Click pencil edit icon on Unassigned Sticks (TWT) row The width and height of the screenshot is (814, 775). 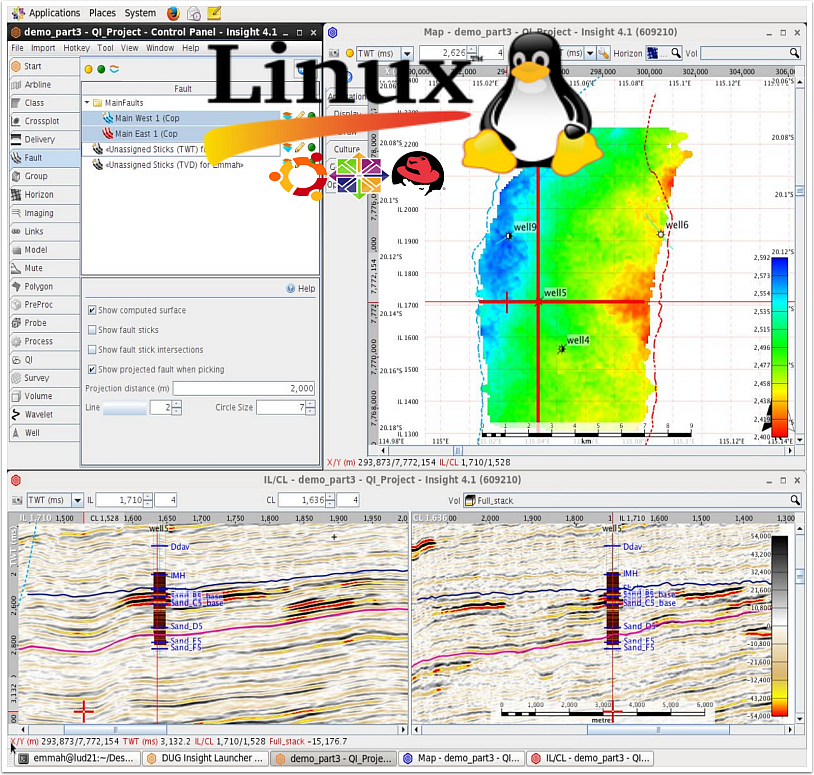[300, 148]
